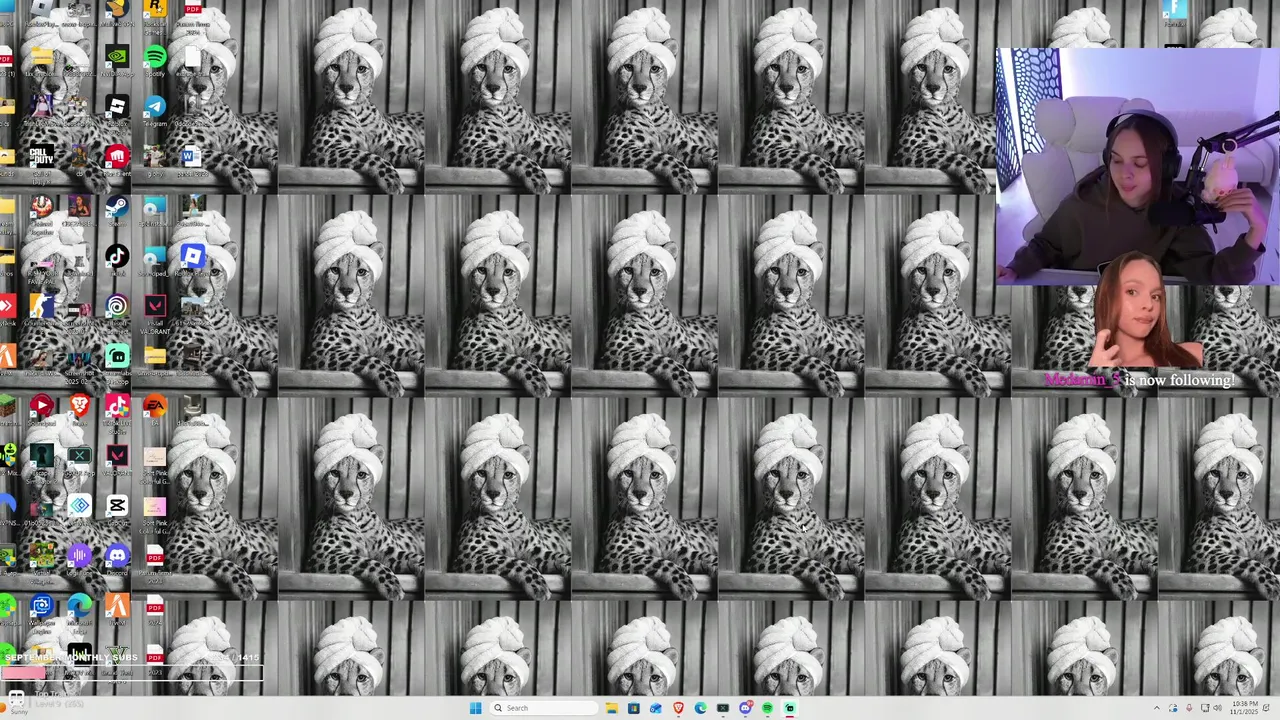Open the clock and calendar flyout
The width and height of the screenshot is (1280, 720).
[1245, 708]
